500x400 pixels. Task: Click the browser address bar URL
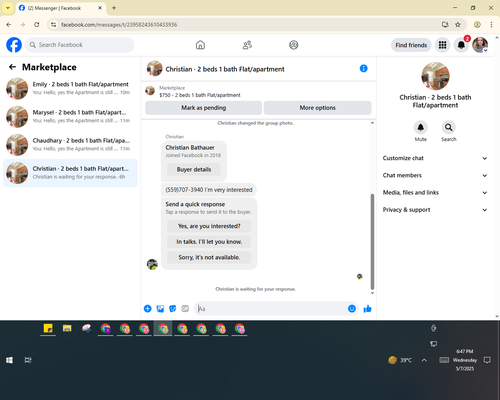pos(119,25)
